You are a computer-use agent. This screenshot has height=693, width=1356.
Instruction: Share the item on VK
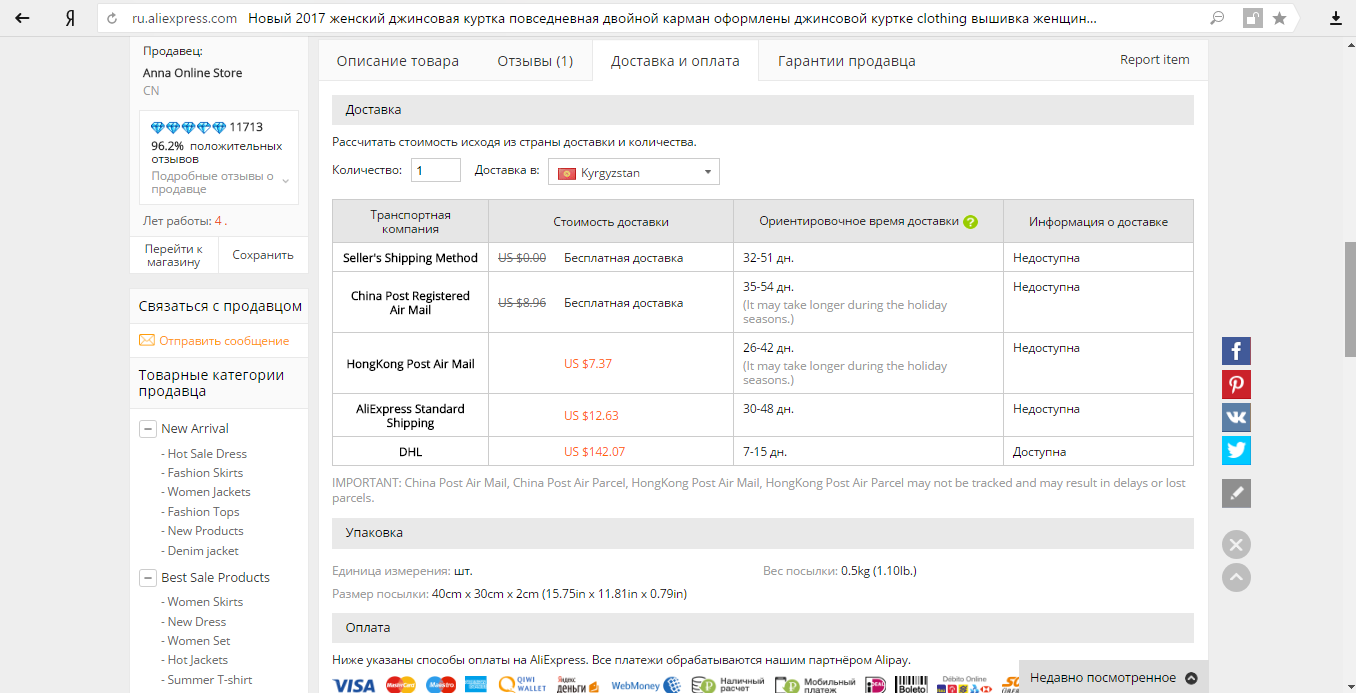pyautogui.click(x=1236, y=417)
